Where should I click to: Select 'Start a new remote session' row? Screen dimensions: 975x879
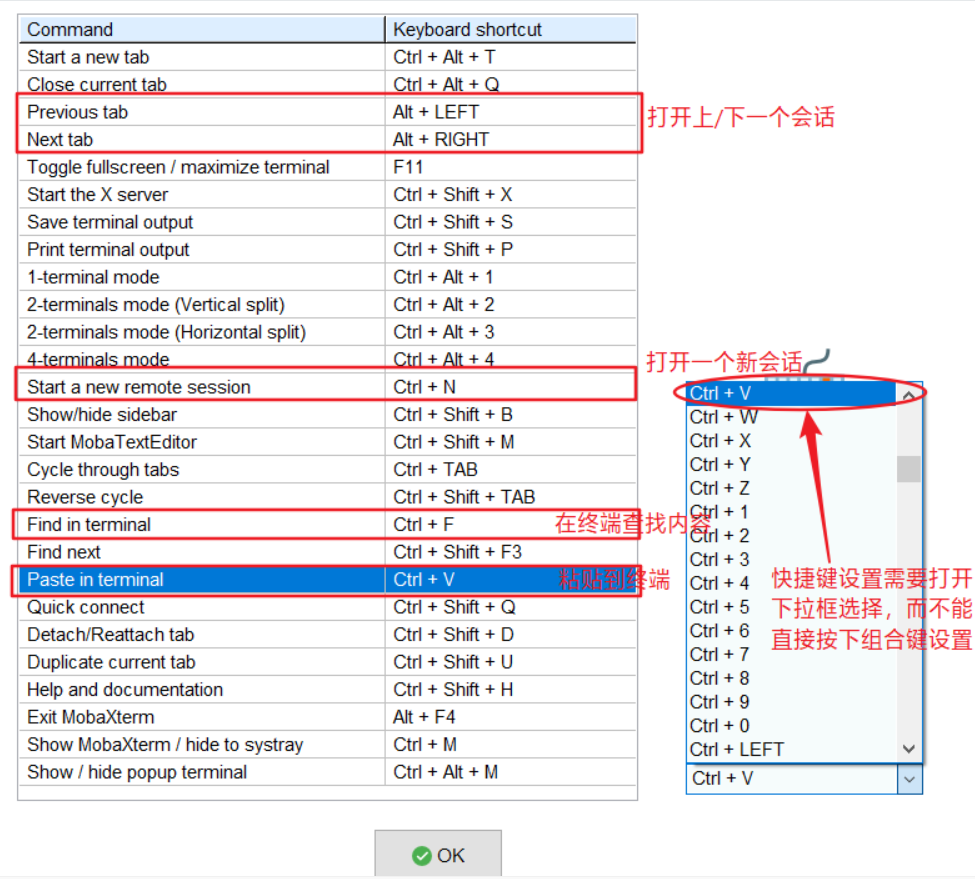pyautogui.click(x=328, y=387)
